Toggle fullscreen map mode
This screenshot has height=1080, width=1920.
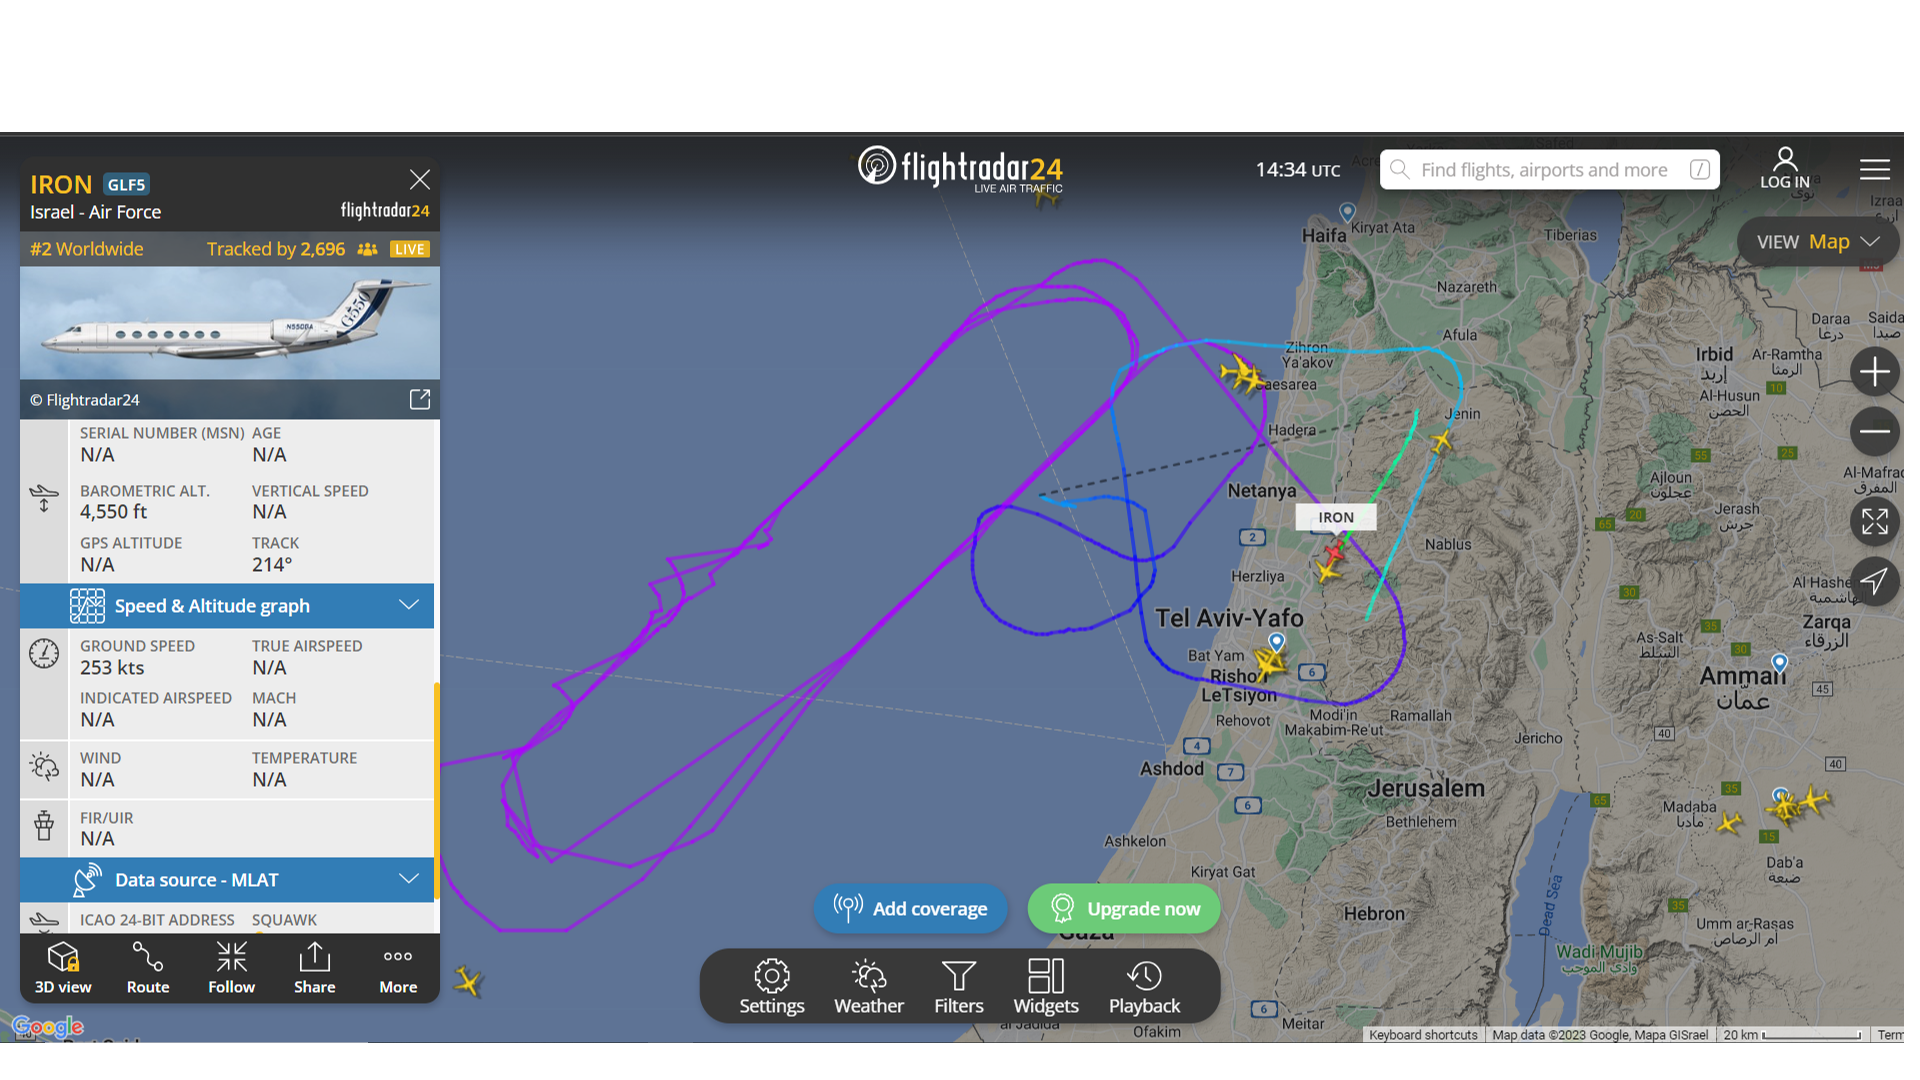click(x=1874, y=521)
